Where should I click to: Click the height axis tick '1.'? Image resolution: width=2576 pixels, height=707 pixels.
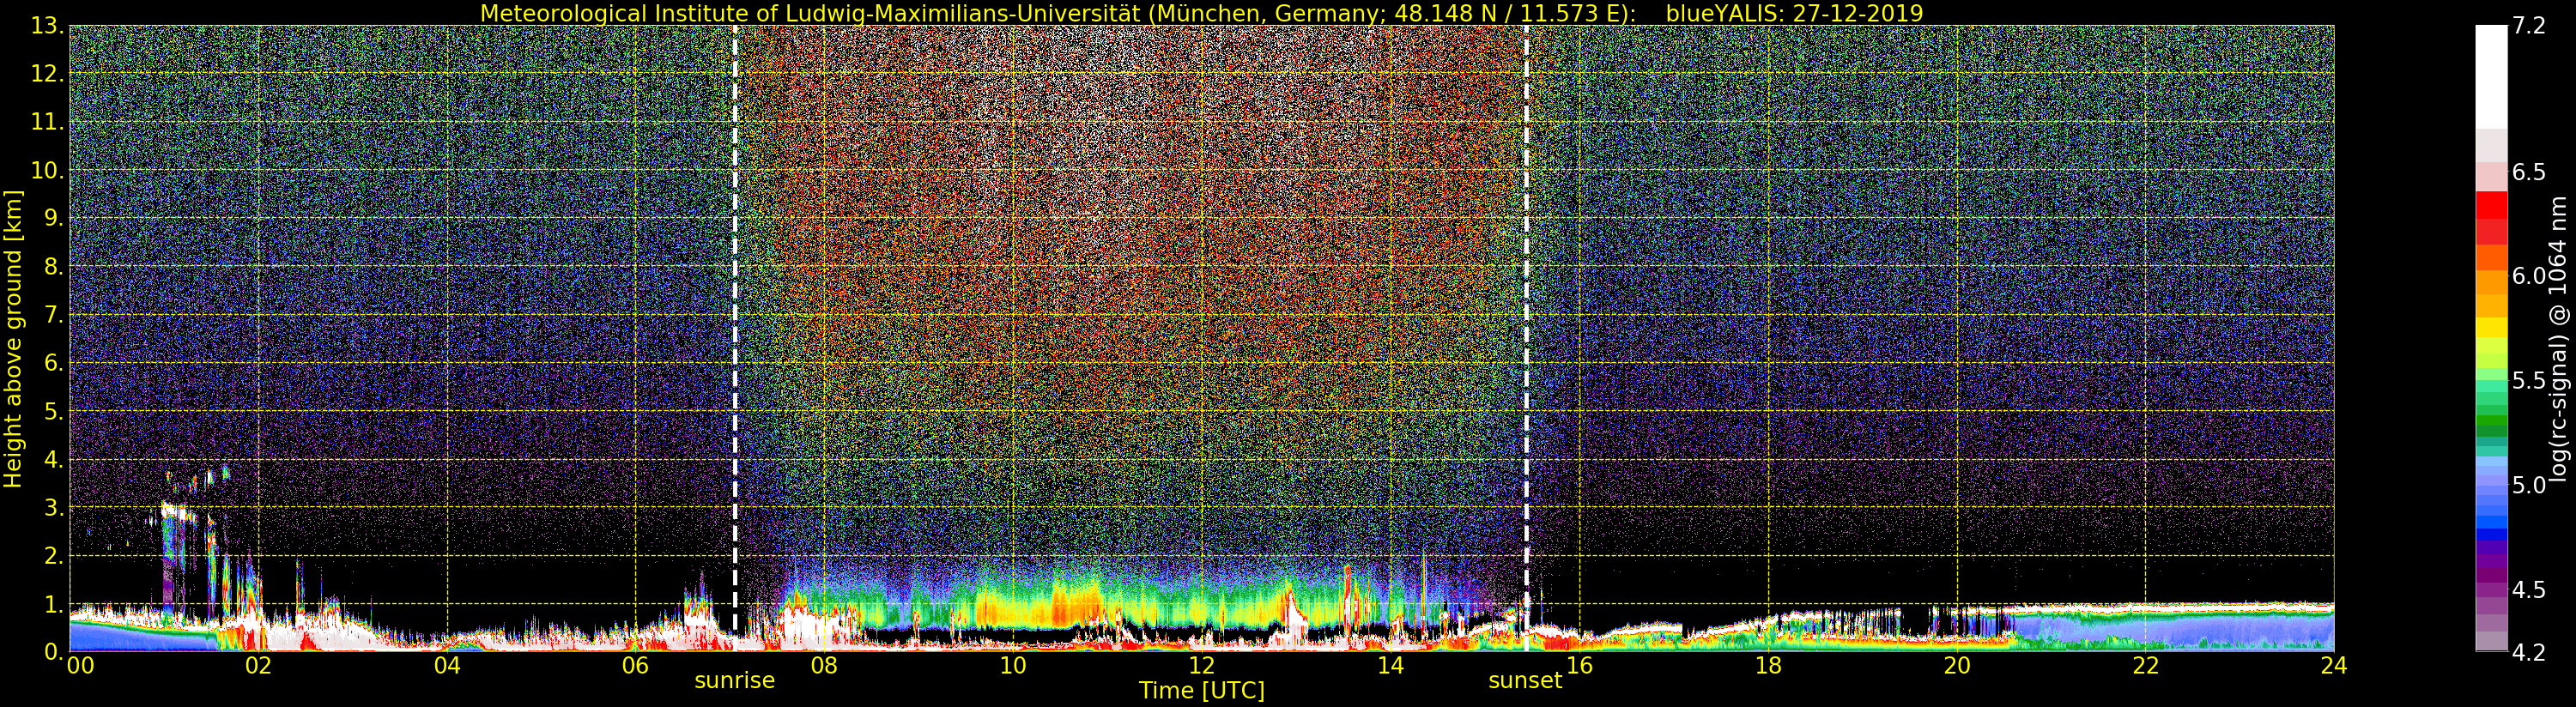(53, 604)
